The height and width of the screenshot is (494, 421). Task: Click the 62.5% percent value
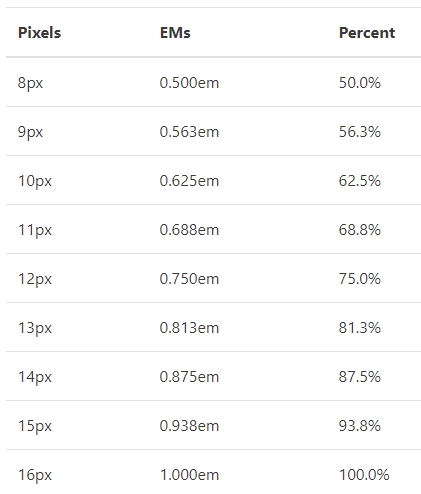tap(359, 181)
